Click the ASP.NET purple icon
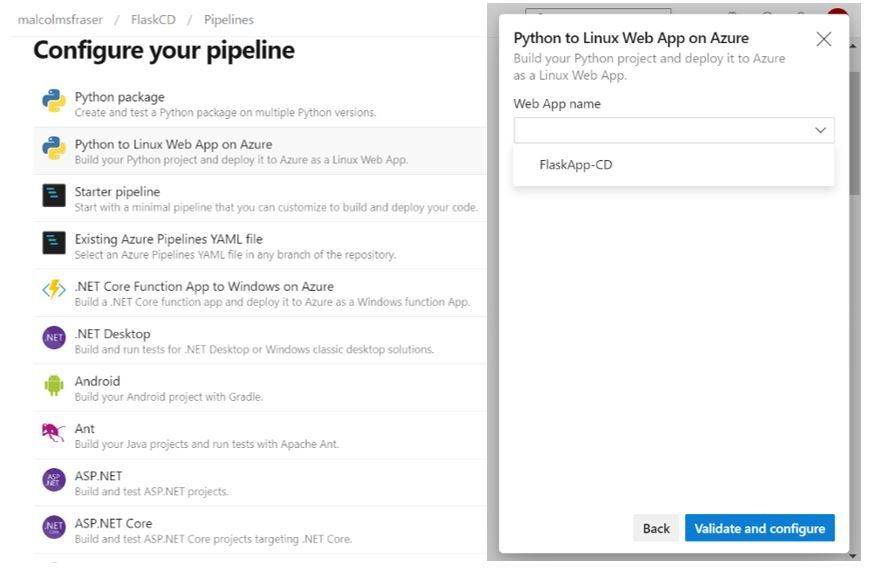894x584 pixels. (54, 480)
